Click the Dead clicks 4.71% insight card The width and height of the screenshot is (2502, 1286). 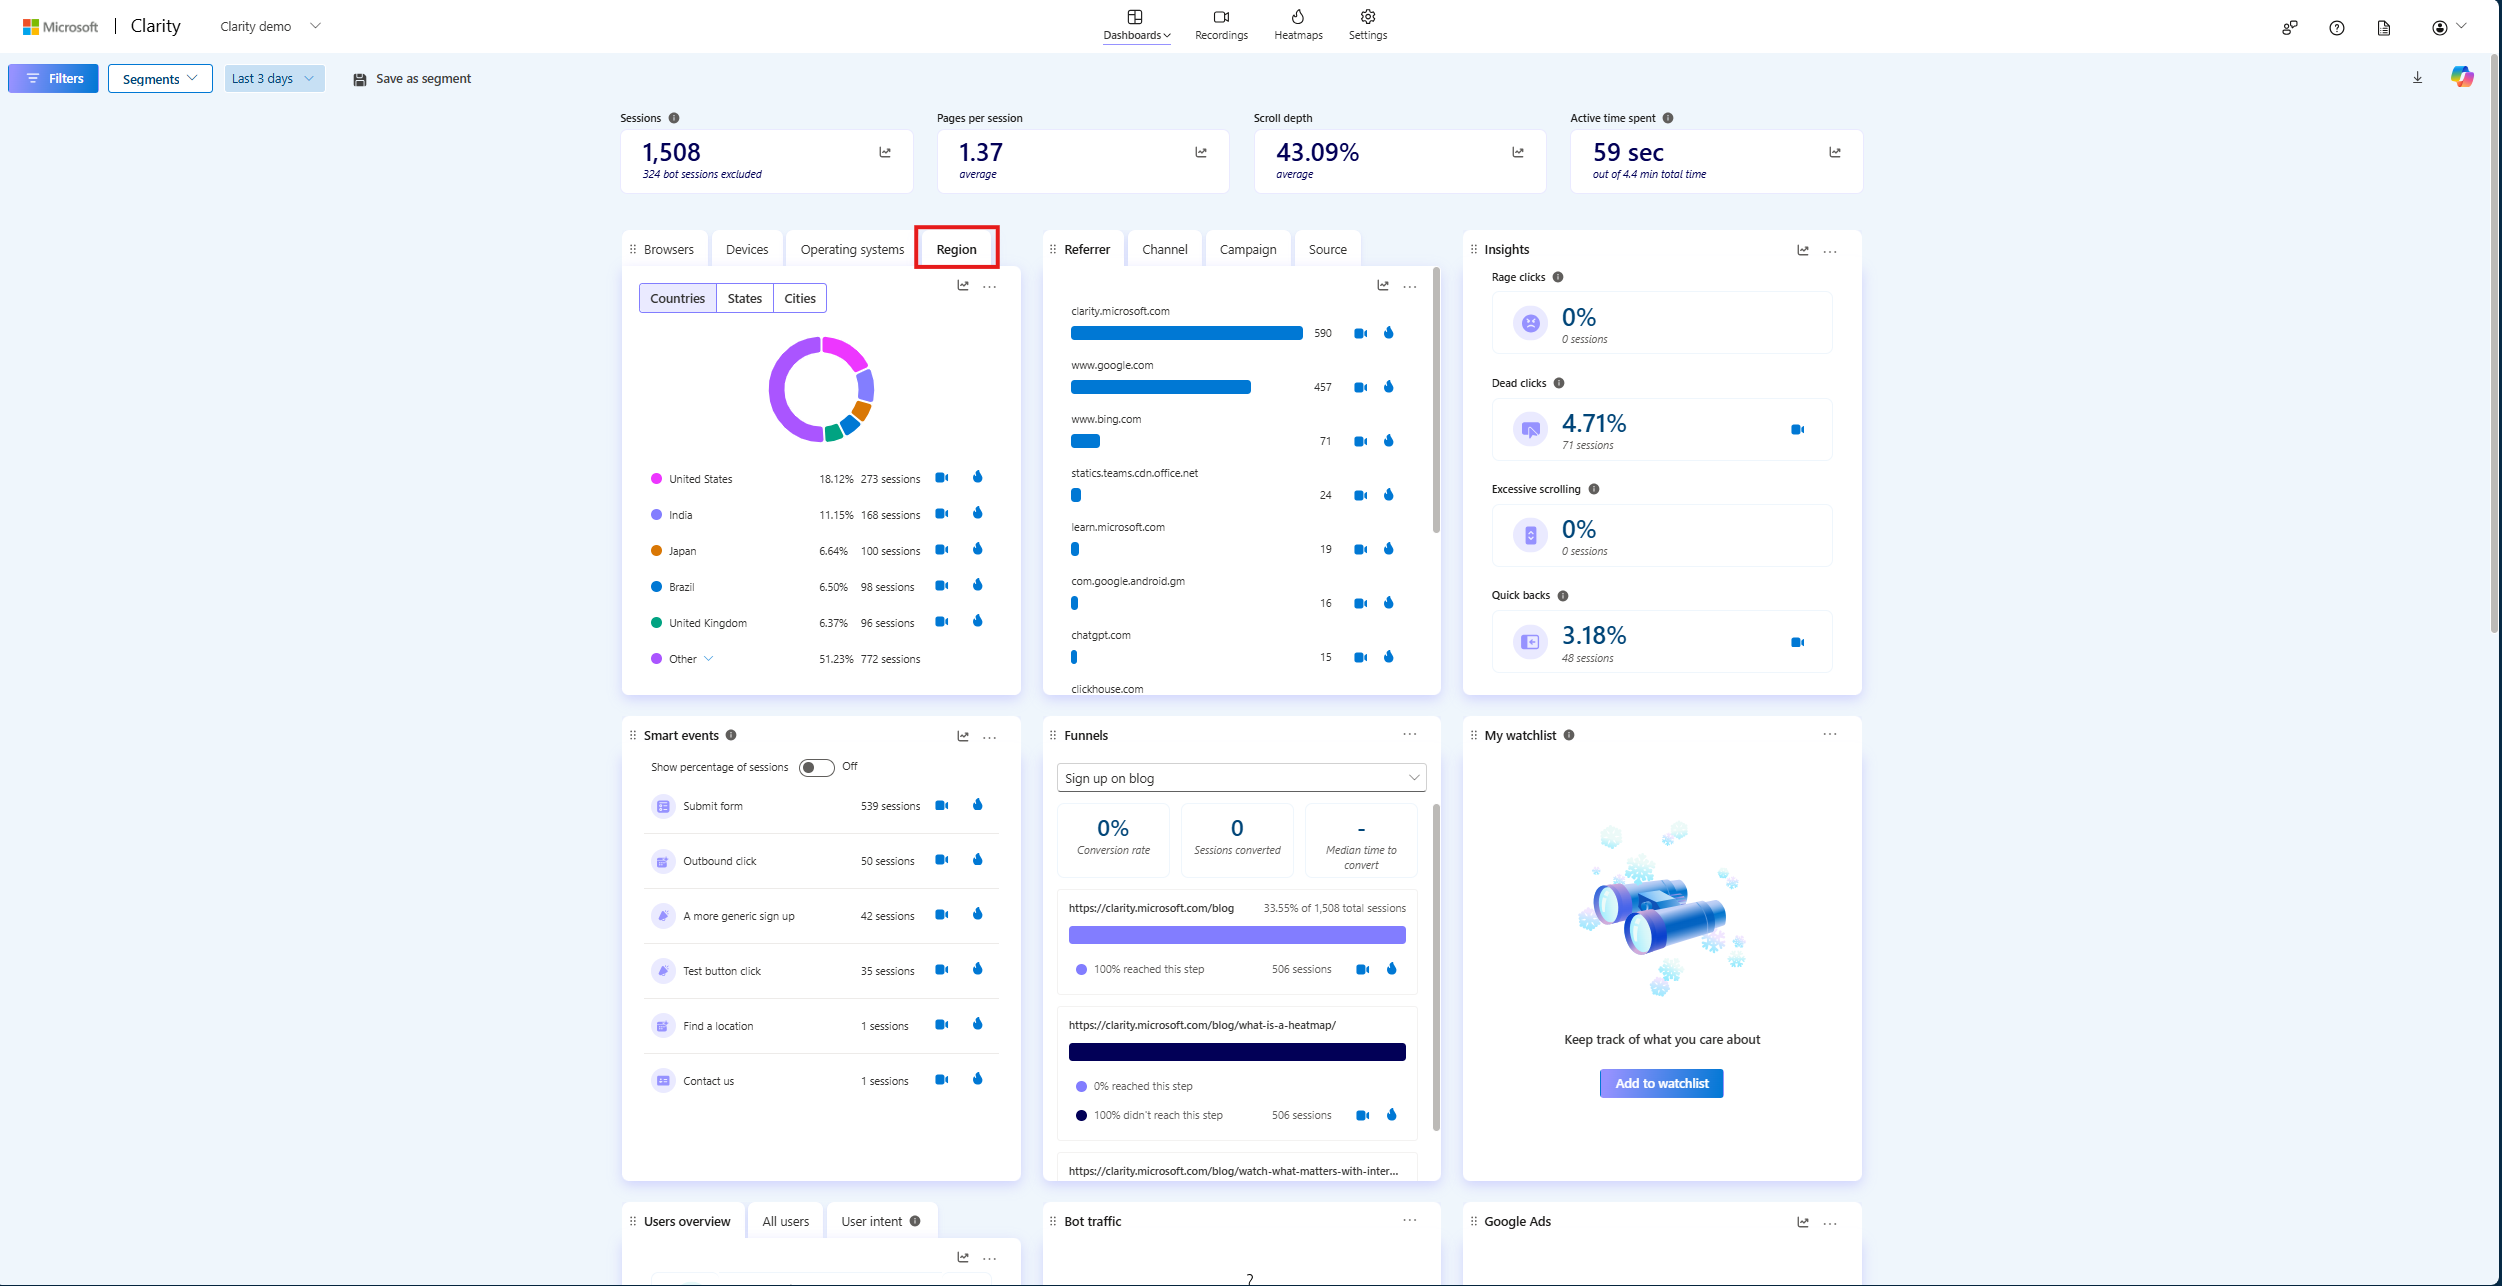[1662, 430]
